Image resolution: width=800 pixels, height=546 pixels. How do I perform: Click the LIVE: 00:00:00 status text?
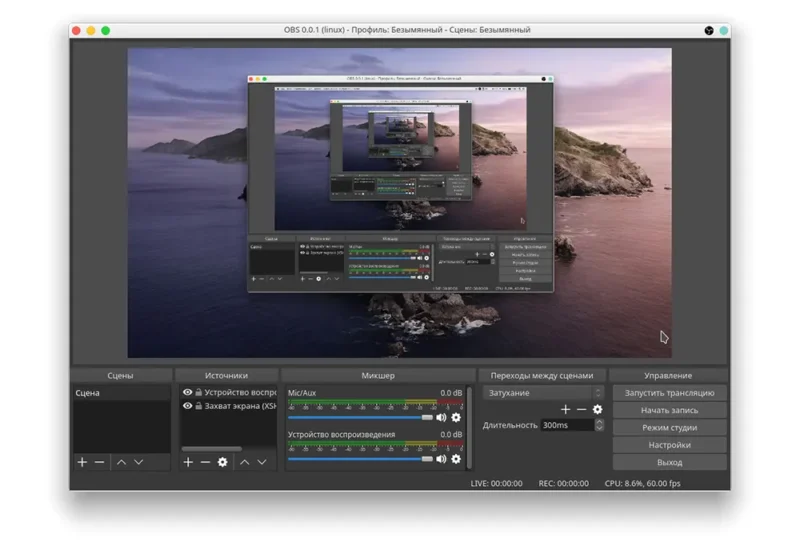click(x=496, y=483)
